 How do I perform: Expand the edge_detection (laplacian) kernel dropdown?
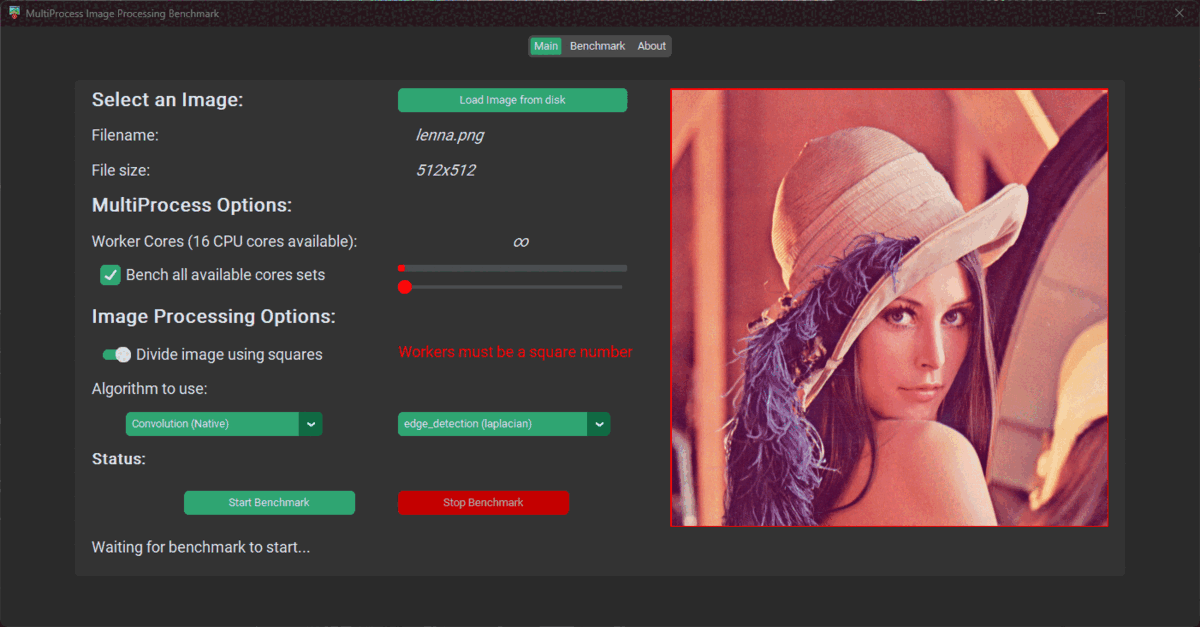tap(504, 424)
